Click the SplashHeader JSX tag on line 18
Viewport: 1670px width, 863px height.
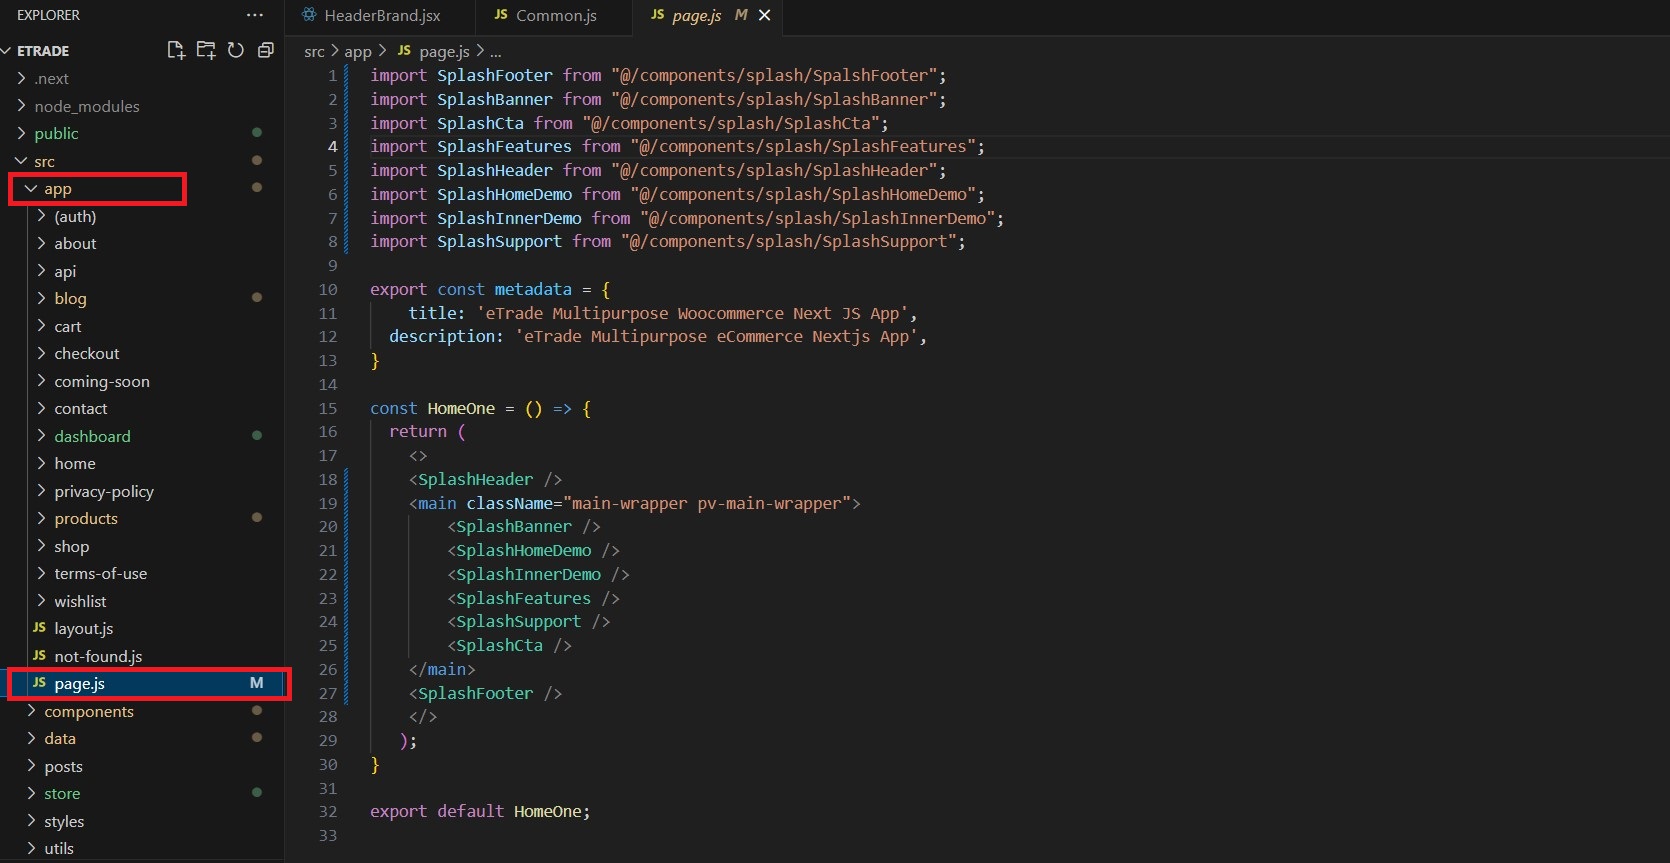tap(475, 479)
